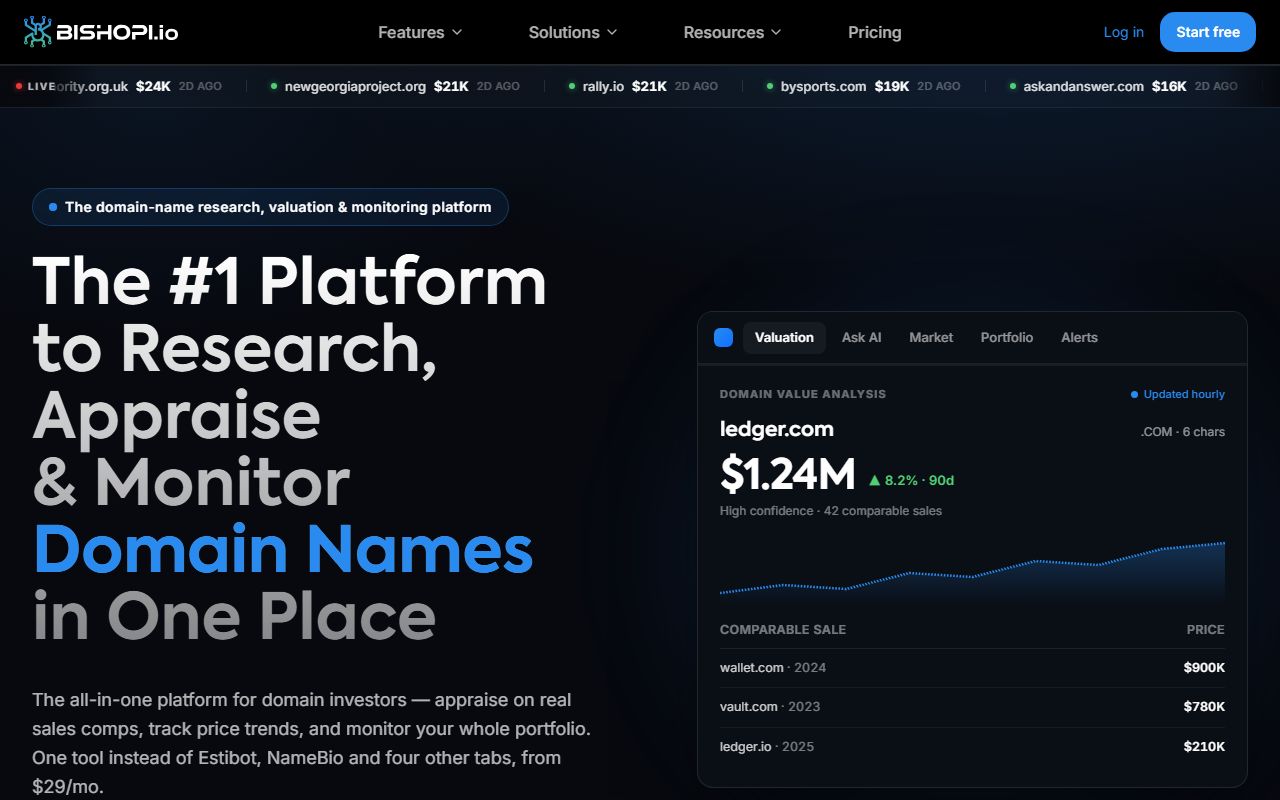Click the platform tagline badge
This screenshot has width=1280, height=800.
pyautogui.click(x=270, y=207)
